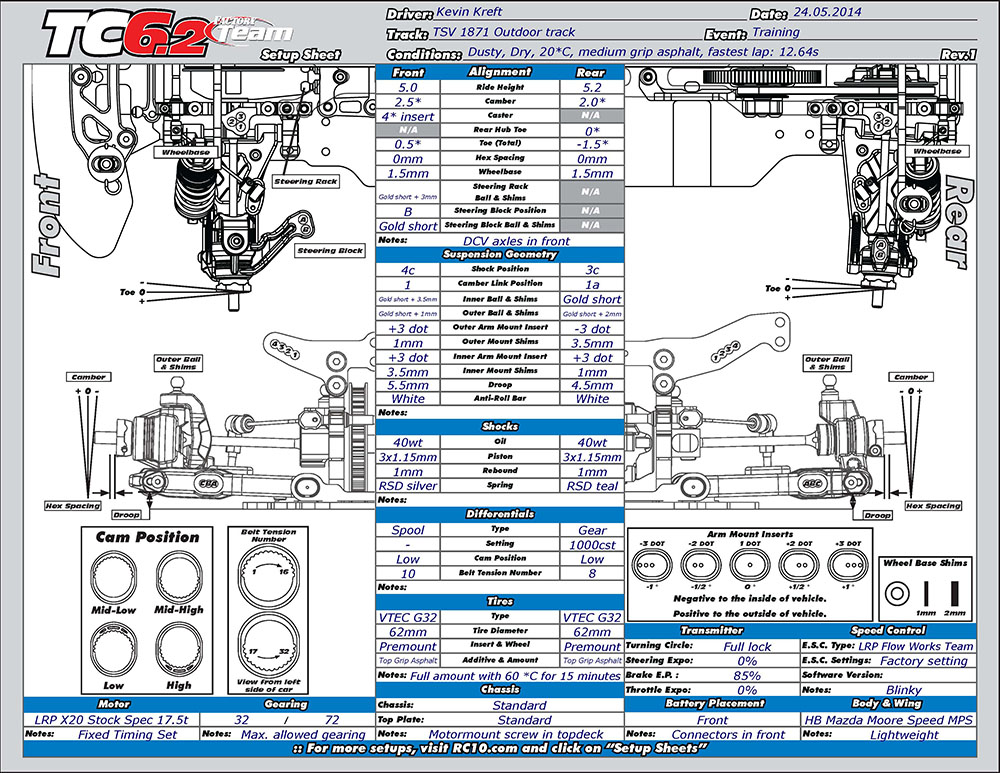The image size is (1000, 773).
Task: Click Body & Wing value HB Mazda
Action: coord(888,720)
